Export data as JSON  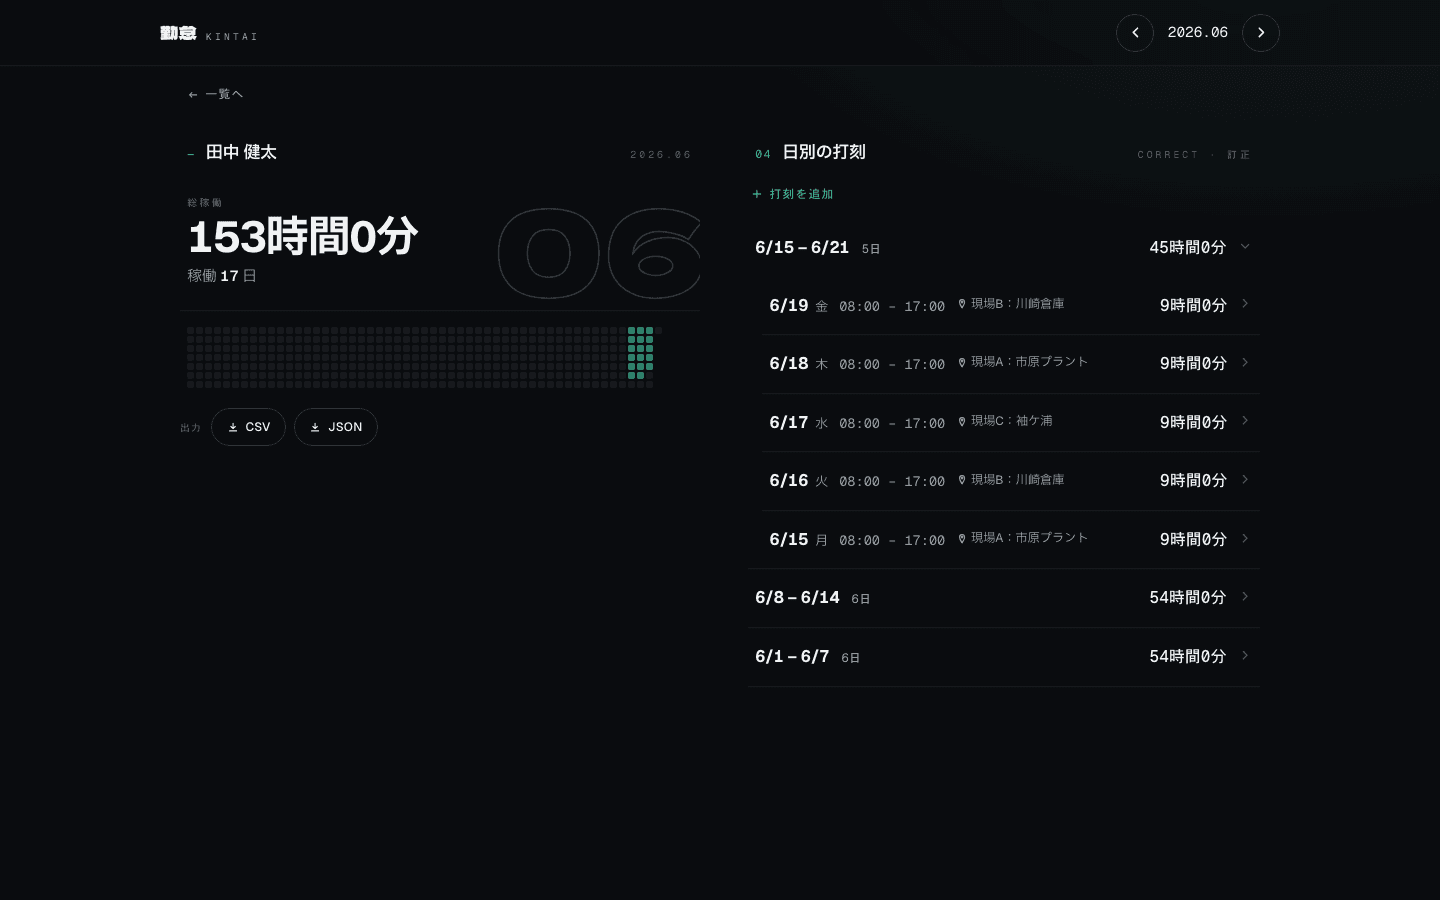[x=336, y=427]
